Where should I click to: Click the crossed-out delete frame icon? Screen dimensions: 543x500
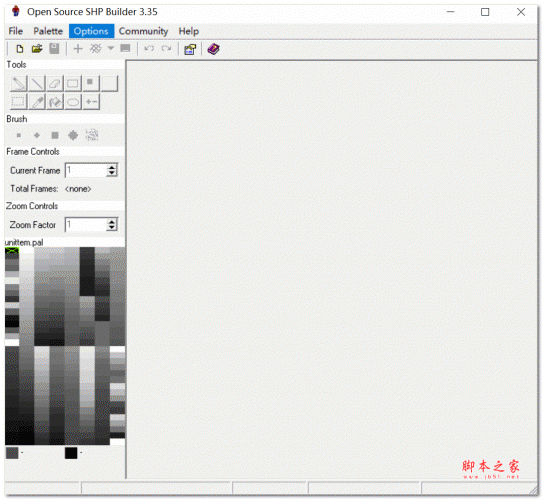pyautogui.click(x=95, y=49)
